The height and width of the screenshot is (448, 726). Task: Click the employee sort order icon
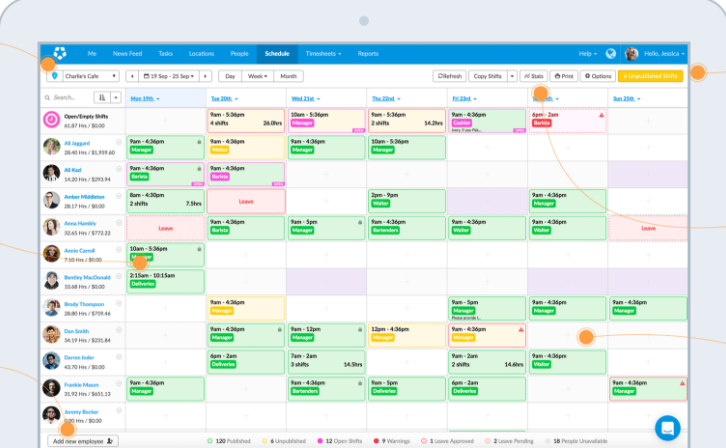[101, 98]
